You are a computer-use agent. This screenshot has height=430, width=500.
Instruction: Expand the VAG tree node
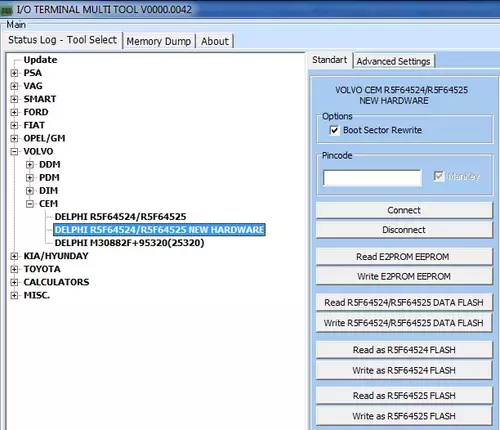[14, 86]
